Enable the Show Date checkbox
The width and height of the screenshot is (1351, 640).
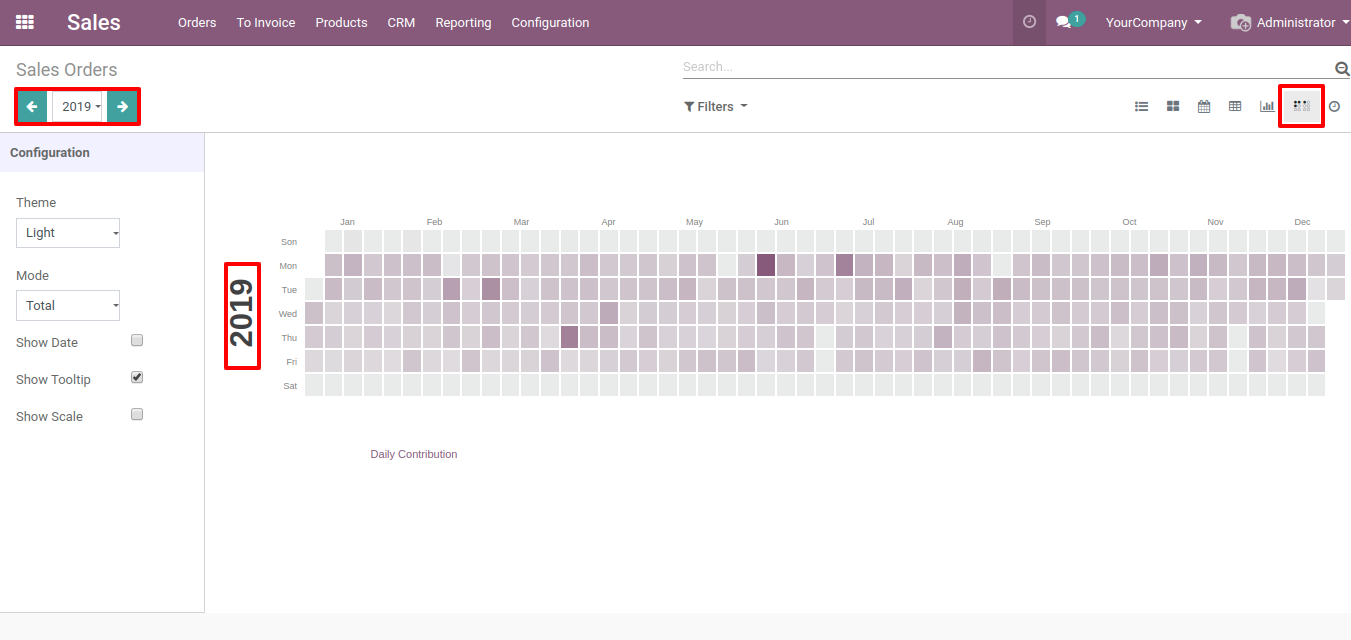tap(138, 341)
